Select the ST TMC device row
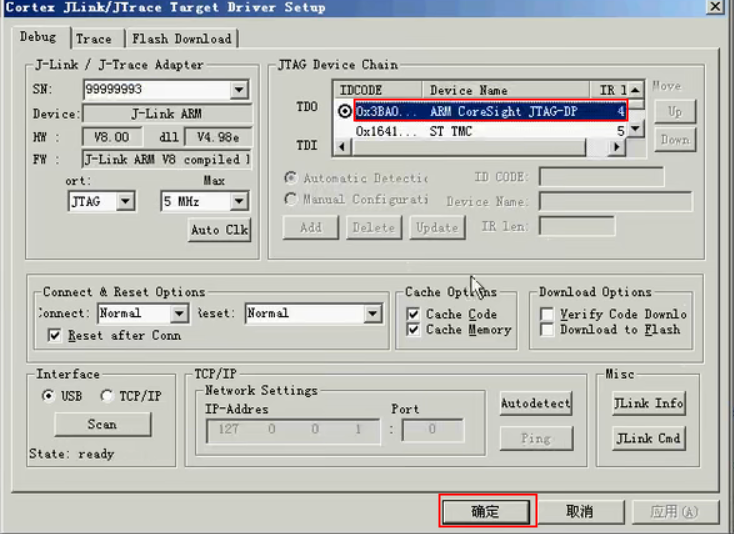The height and width of the screenshot is (534, 734). (x=490, y=132)
